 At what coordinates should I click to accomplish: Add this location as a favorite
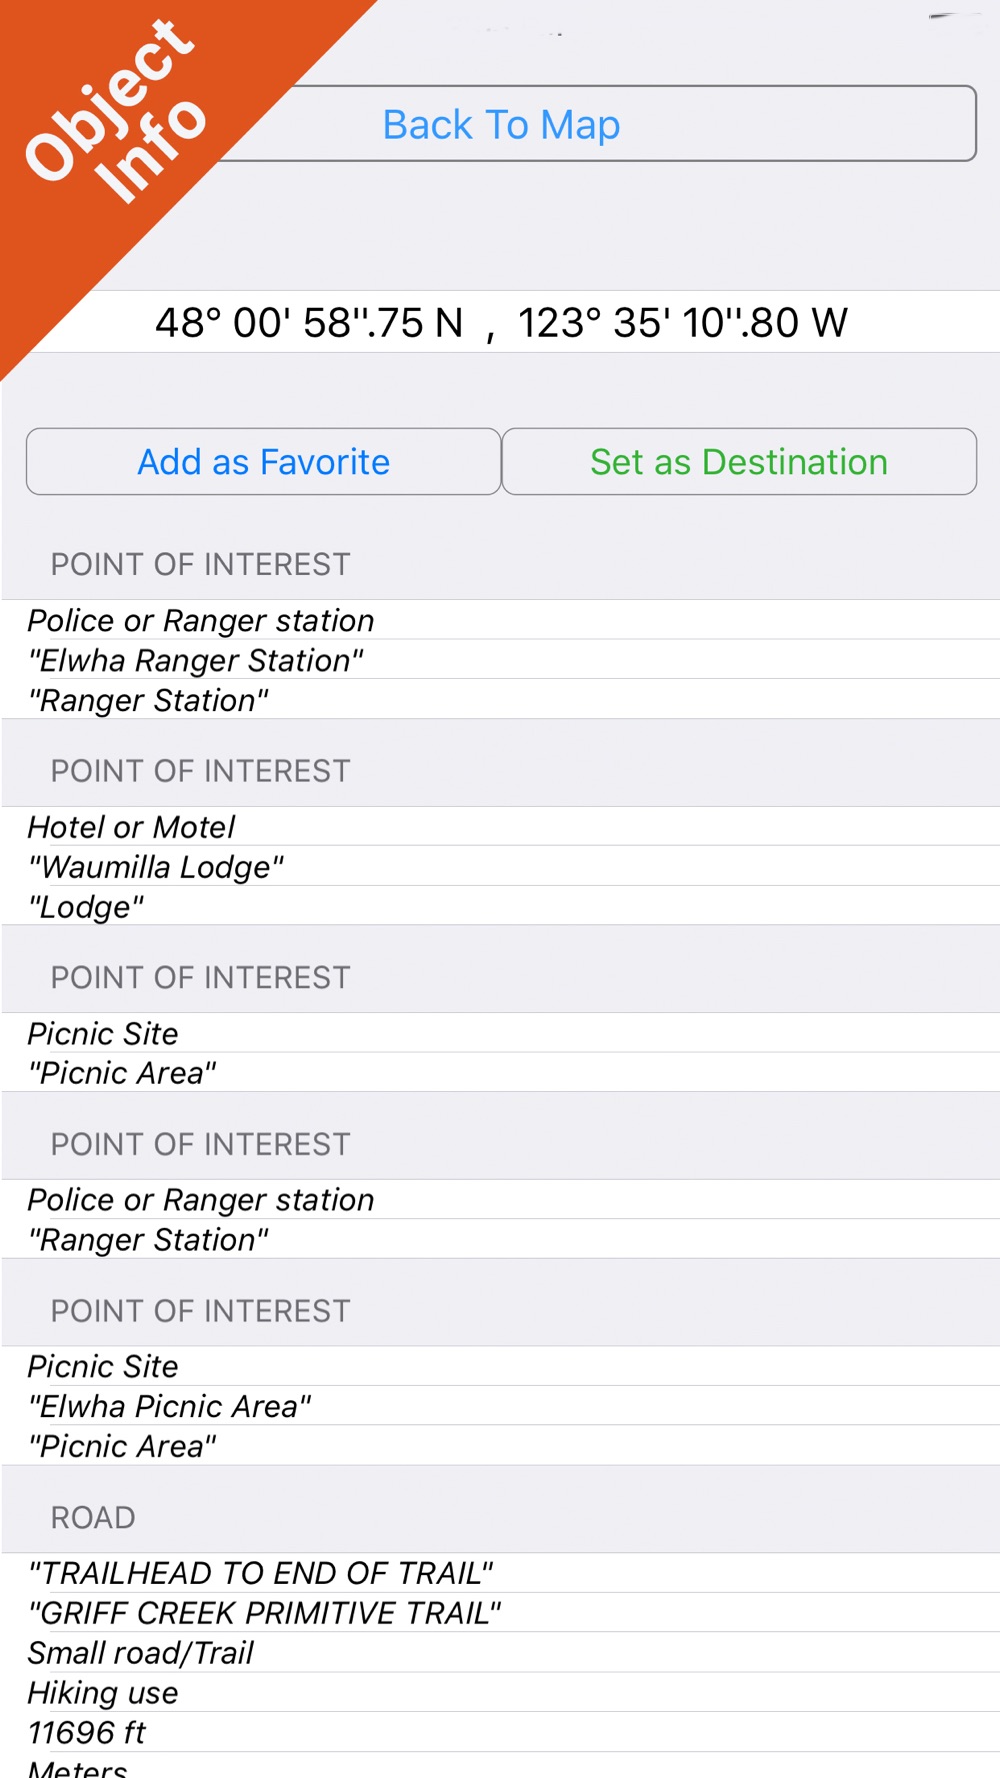pyautogui.click(x=264, y=462)
